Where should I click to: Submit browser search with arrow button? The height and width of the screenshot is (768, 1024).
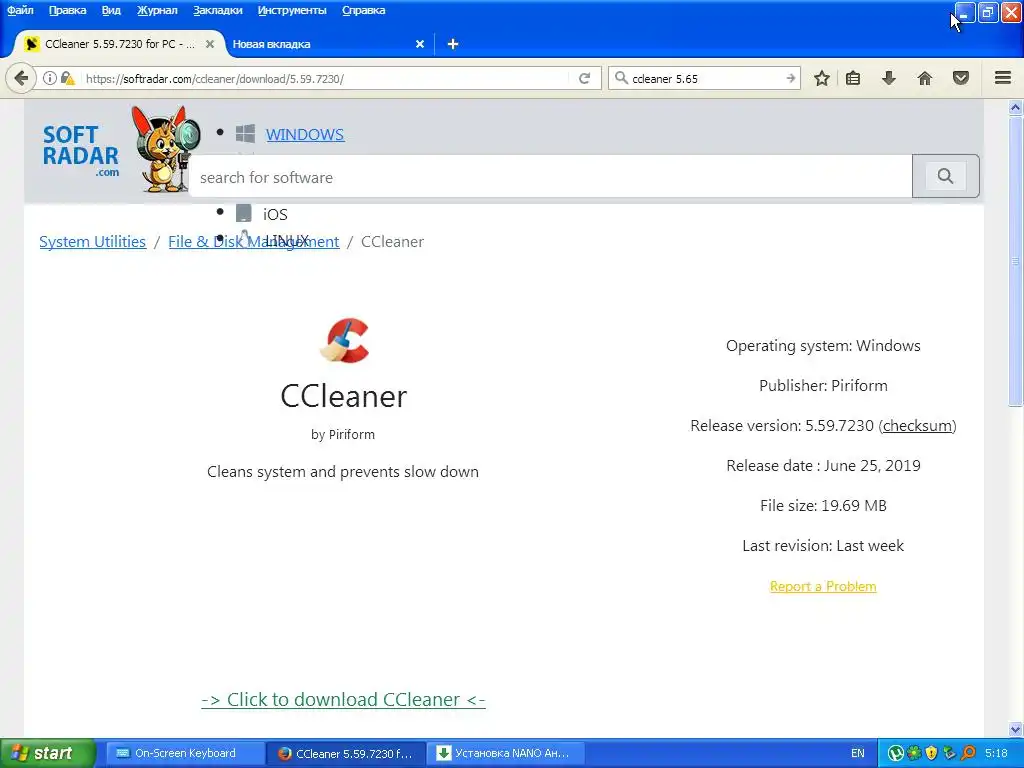pyautogui.click(x=790, y=78)
